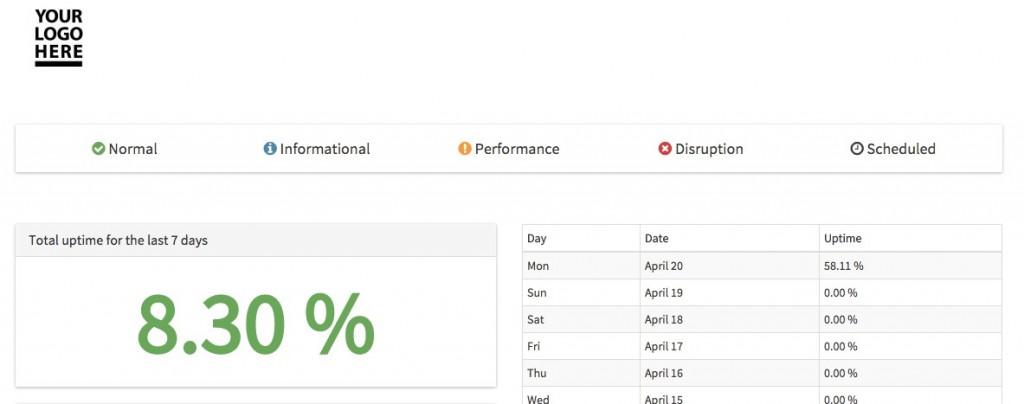Viewport: 1024px width, 404px height.
Task: Click the red Disruption cross icon
Action: click(x=665, y=149)
